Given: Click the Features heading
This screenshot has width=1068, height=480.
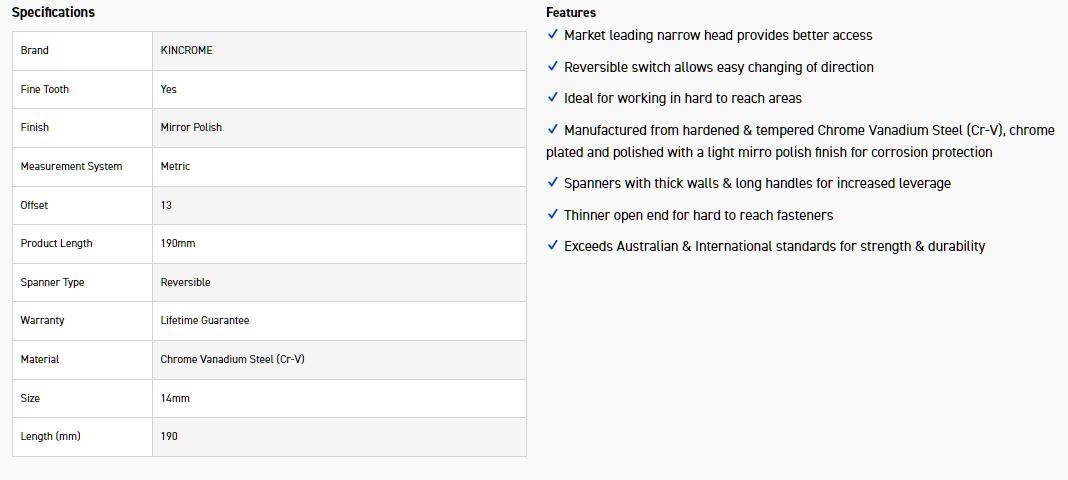Looking at the screenshot, I should (571, 13).
